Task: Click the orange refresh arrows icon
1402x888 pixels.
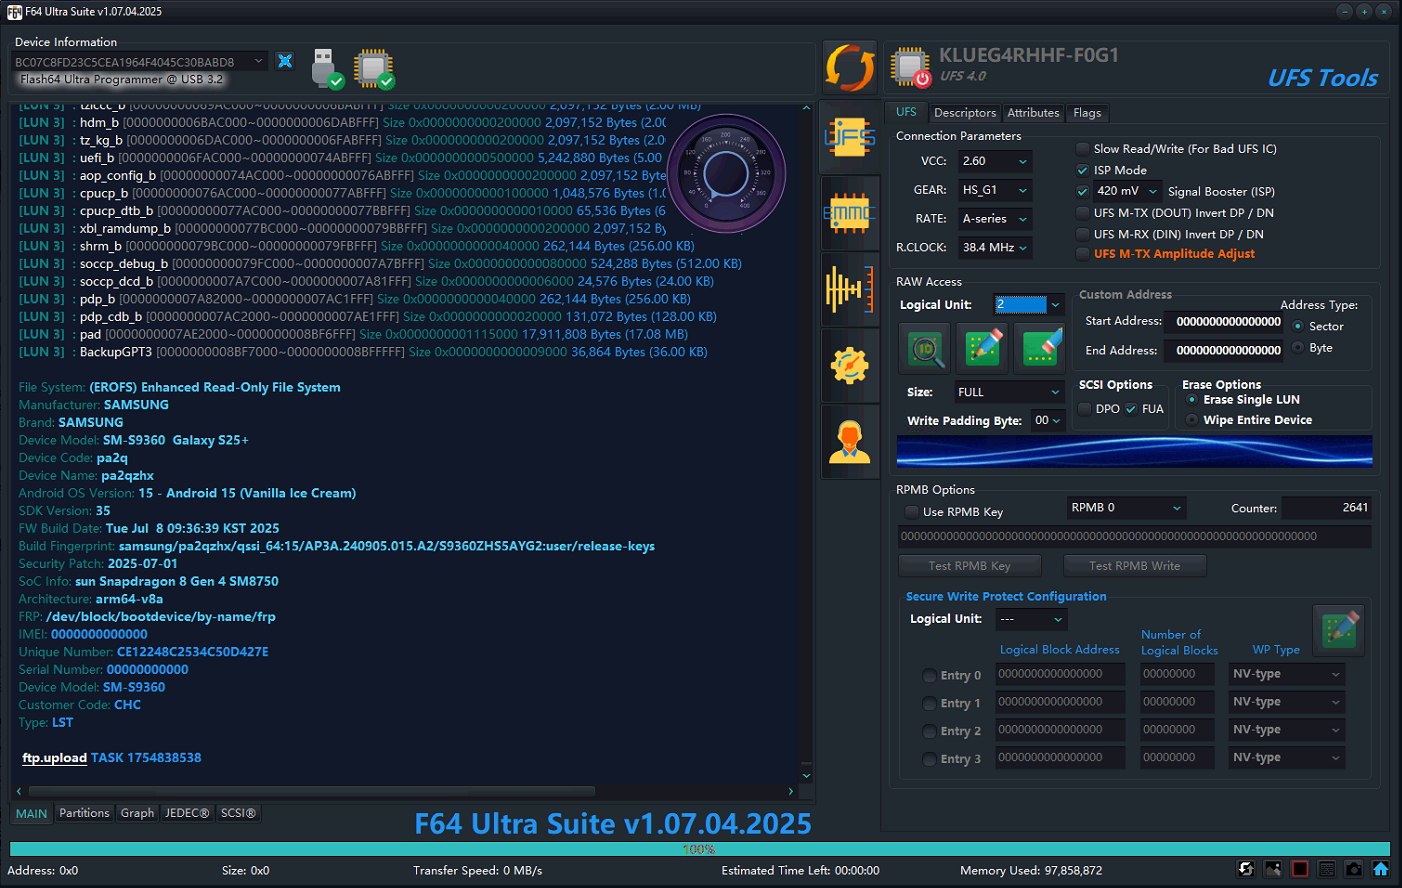Action: point(849,68)
